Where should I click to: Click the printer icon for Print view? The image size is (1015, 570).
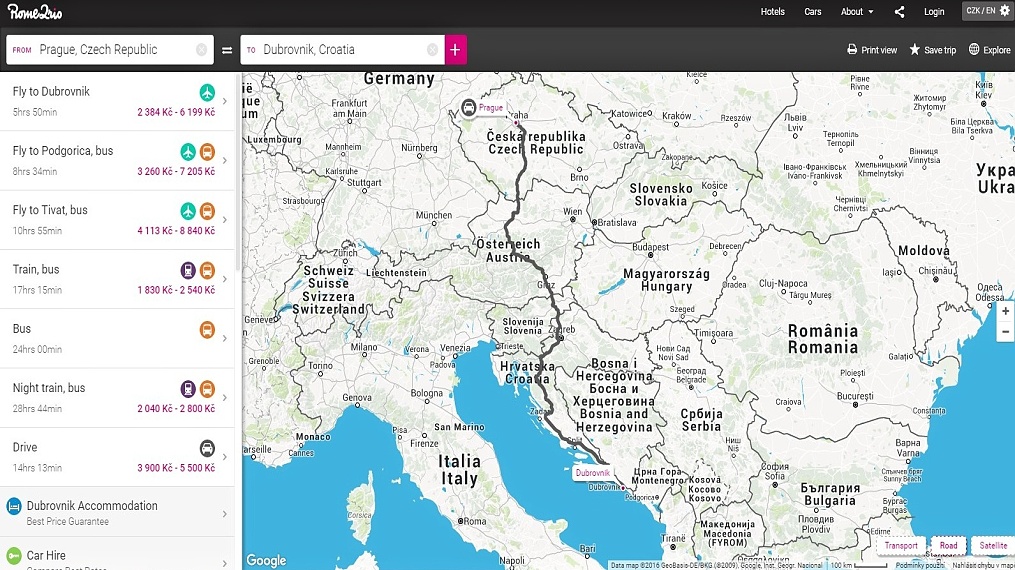tap(852, 49)
